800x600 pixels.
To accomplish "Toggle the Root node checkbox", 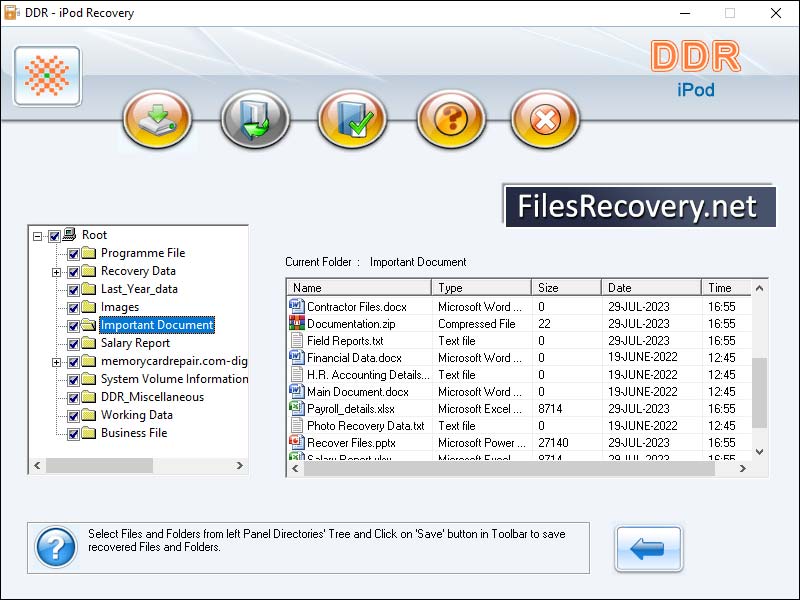I will pos(52,235).
